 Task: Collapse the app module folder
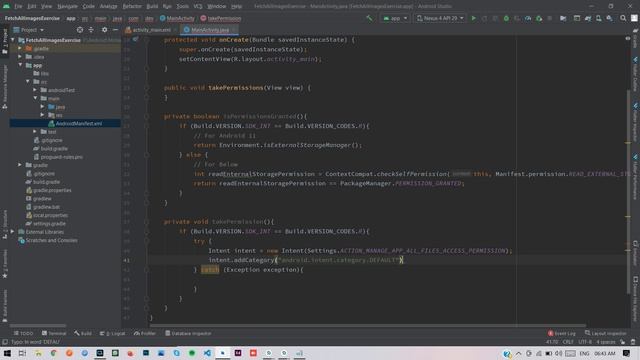click(20, 65)
